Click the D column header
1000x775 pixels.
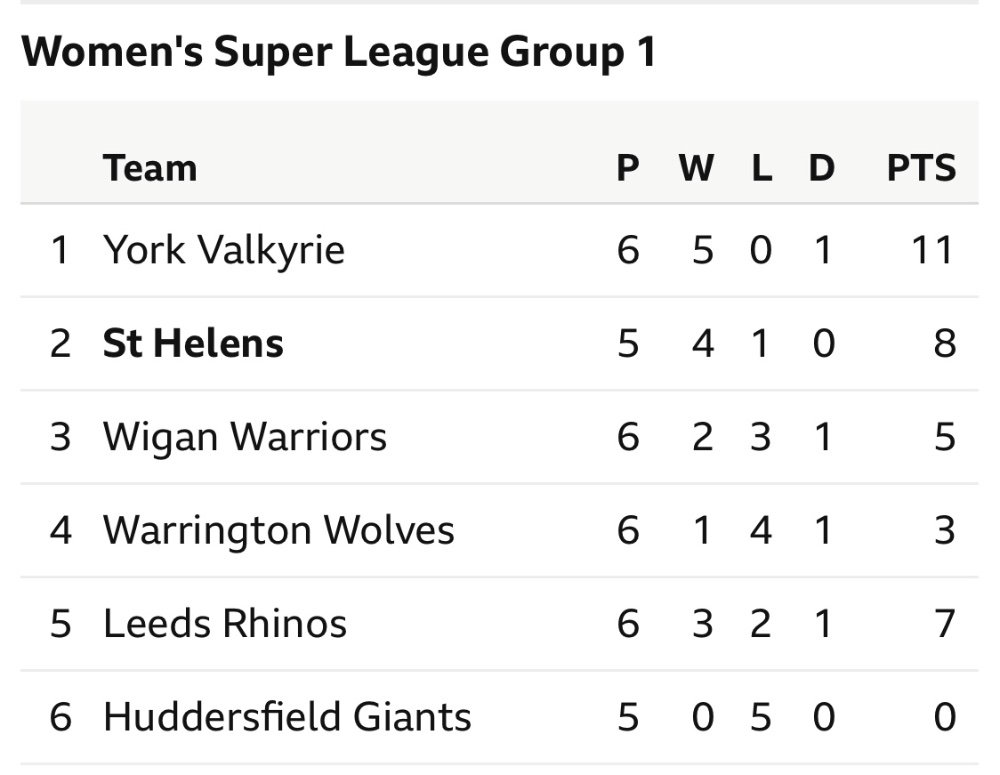click(821, 168)
